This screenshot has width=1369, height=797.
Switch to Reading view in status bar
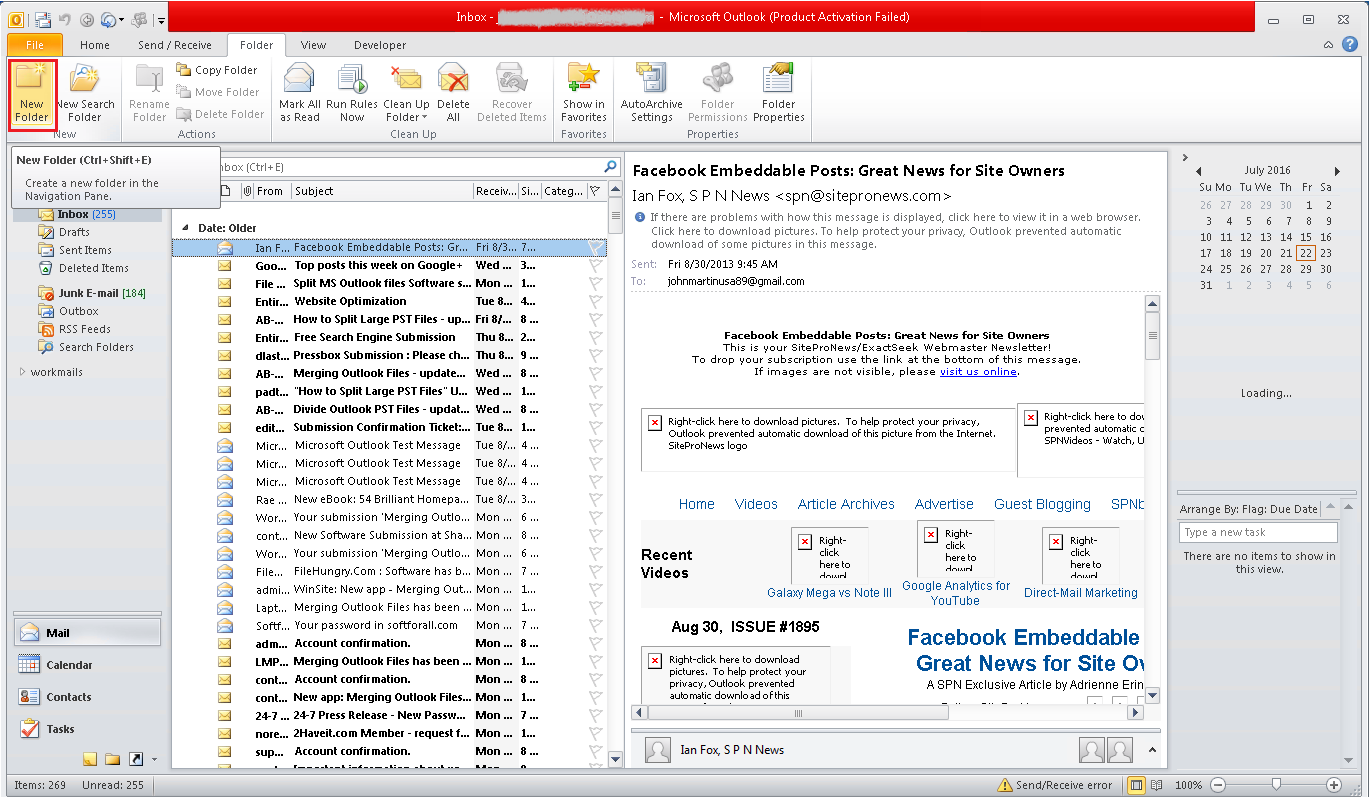click(x=1156, y=785)
